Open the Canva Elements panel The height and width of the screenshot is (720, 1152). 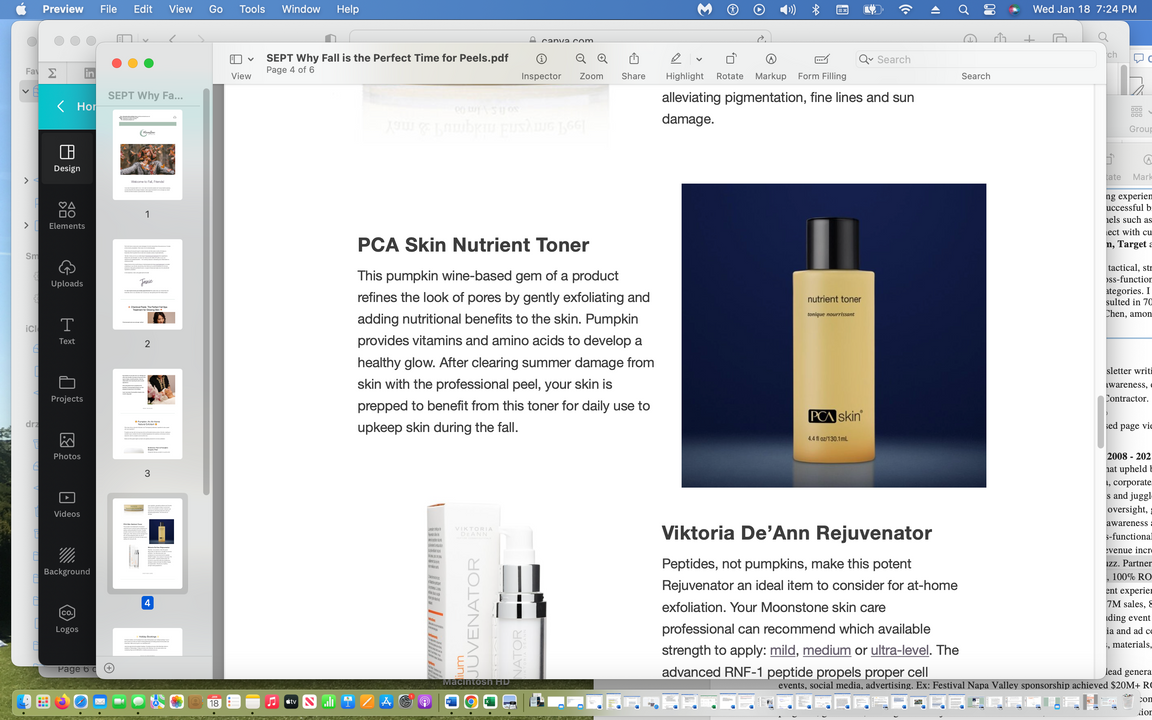tap(67, 215)
